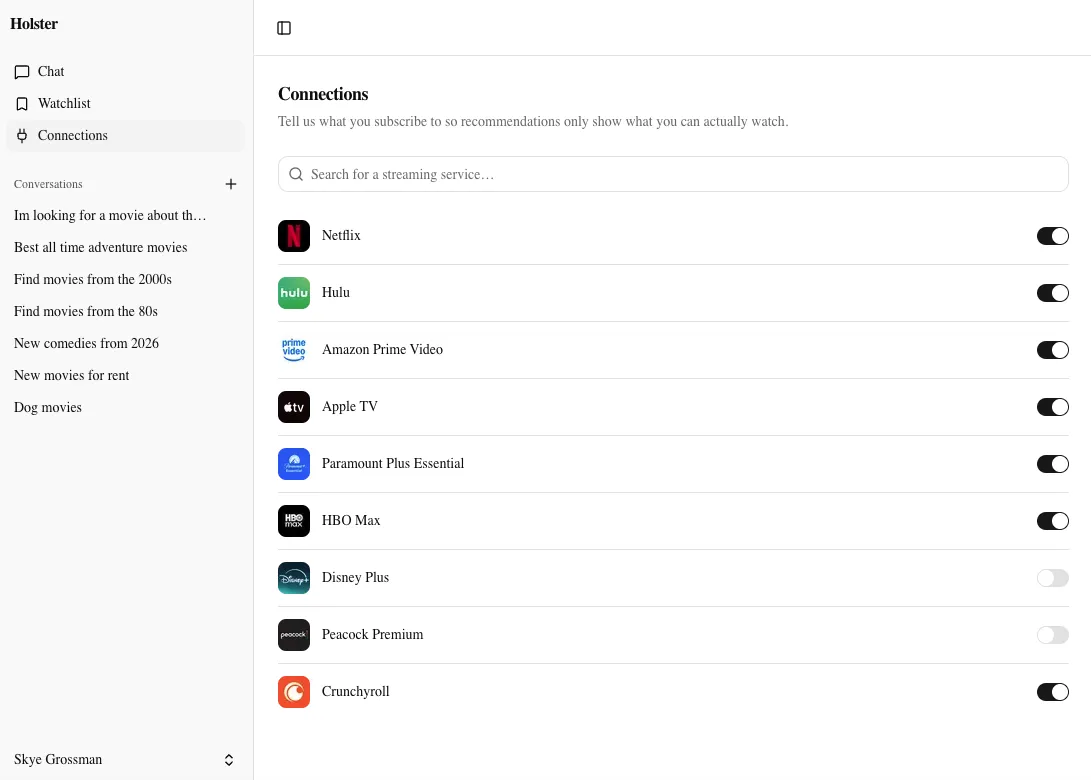Click the search magnifier icon
The height and width of the screenshot is (780, 1091).
point(296,174)
